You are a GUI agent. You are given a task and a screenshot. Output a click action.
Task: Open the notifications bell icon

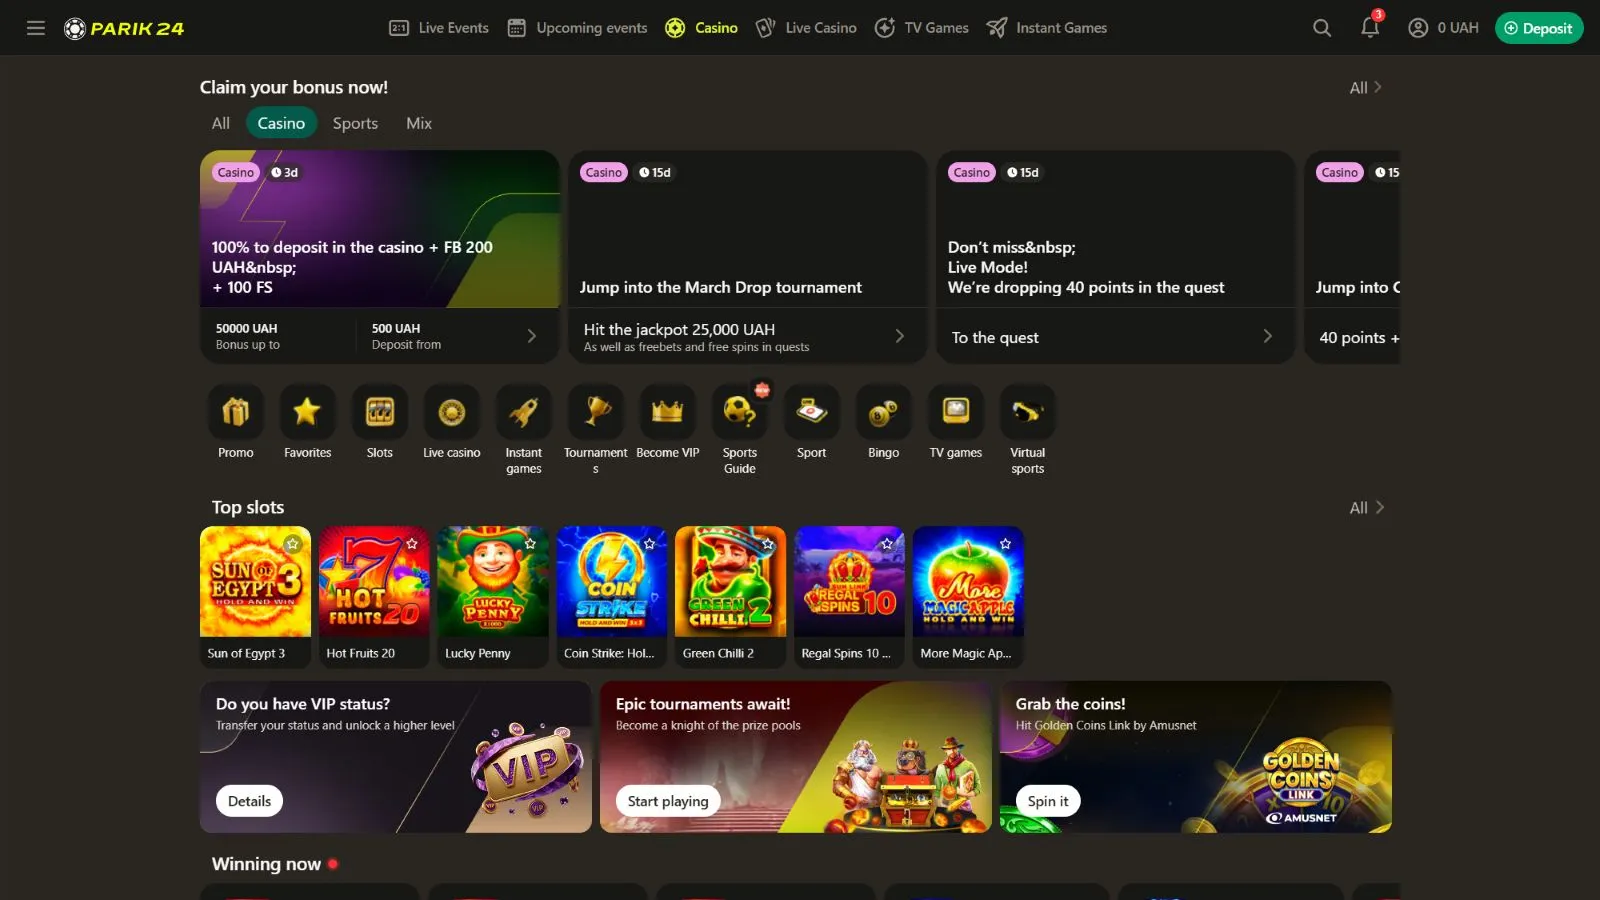[1370, 28]
